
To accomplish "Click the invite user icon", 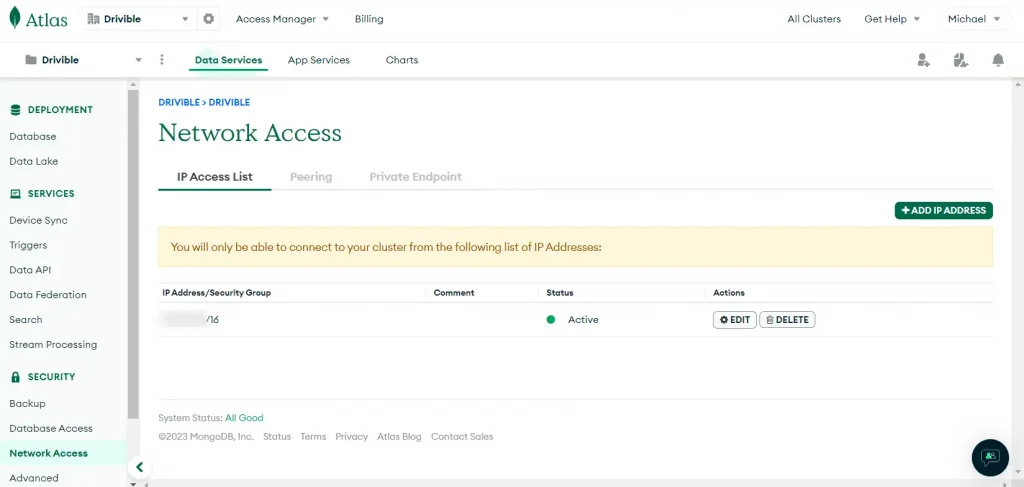I will (923, 60).
